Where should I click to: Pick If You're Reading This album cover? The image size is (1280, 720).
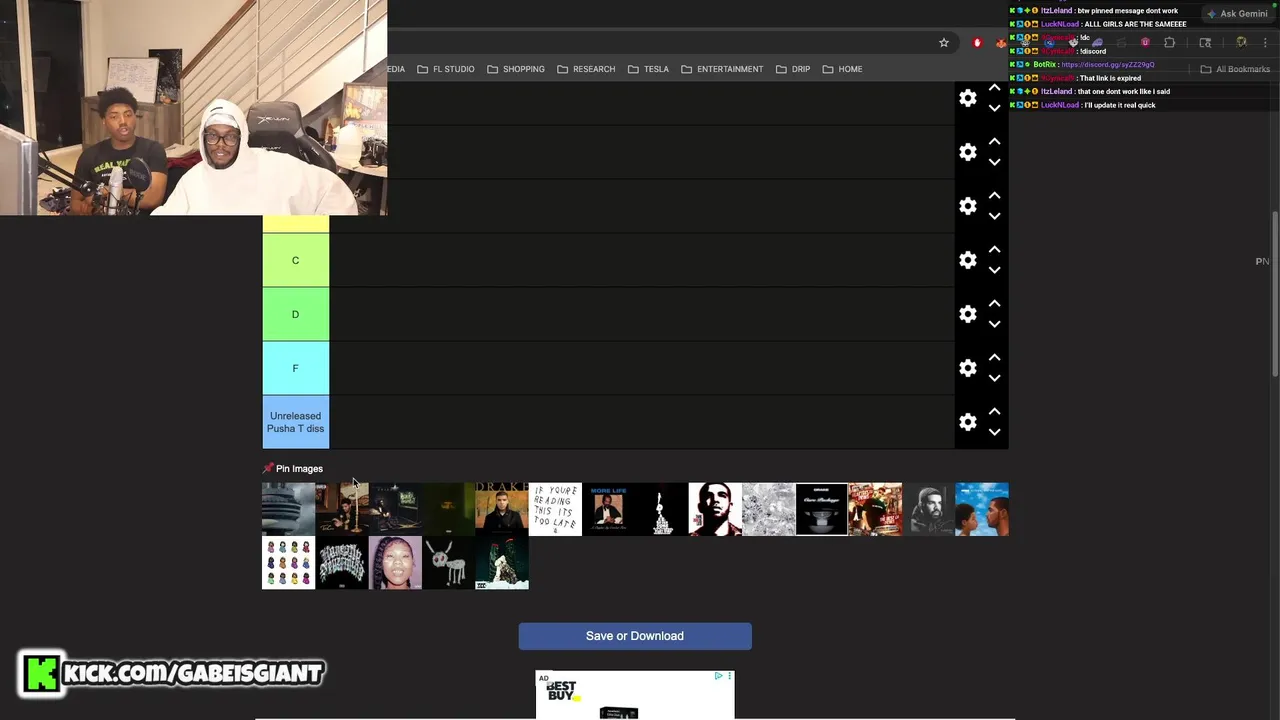[555, 509]
